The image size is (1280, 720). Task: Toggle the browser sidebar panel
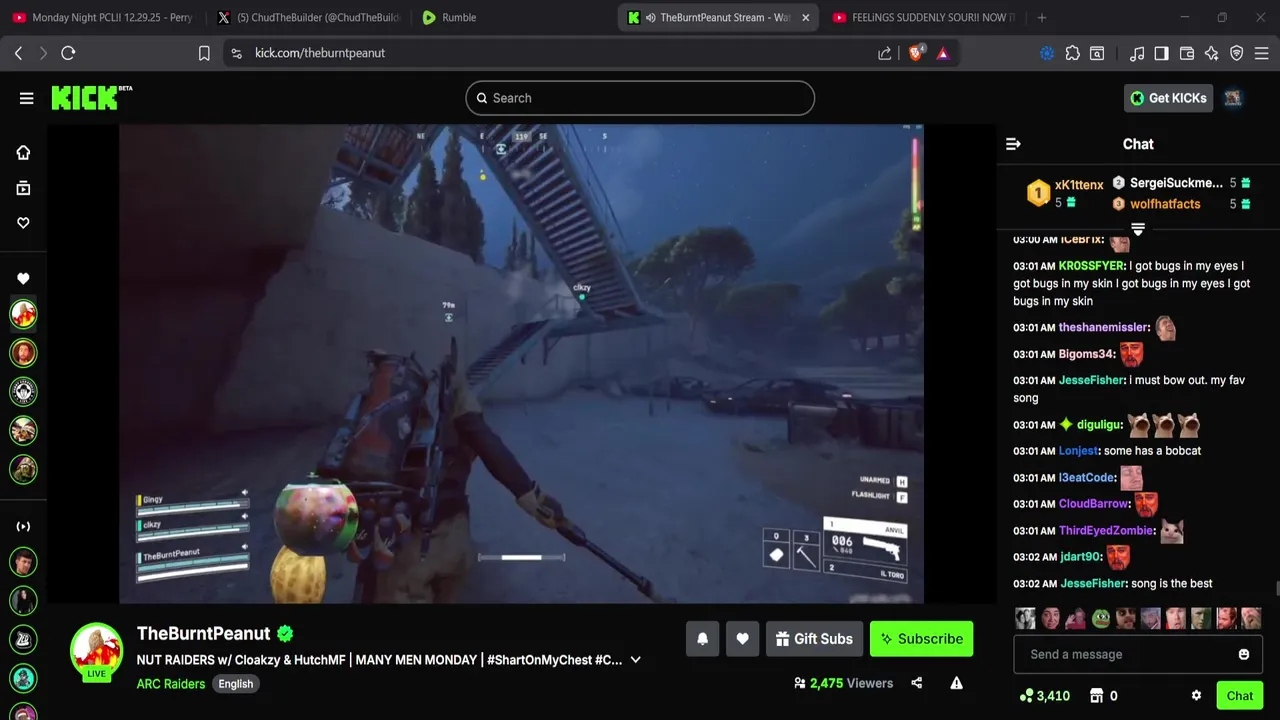coord(1161,53)
